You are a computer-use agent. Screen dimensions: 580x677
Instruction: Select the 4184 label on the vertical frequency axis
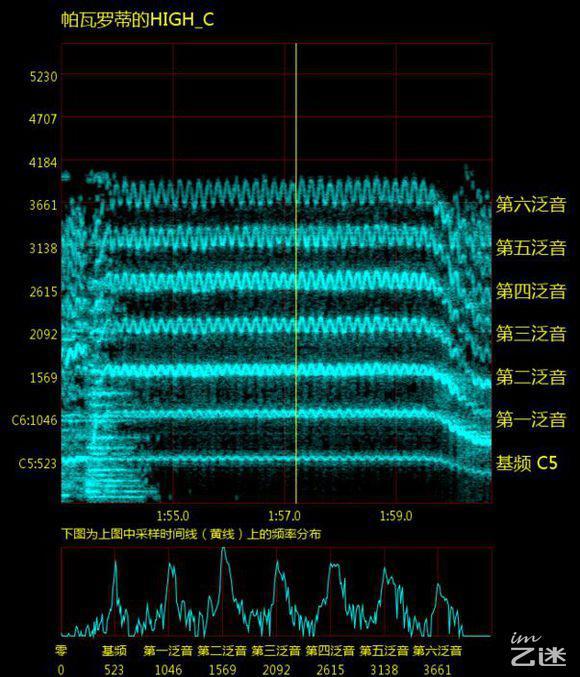click(43, 163)
